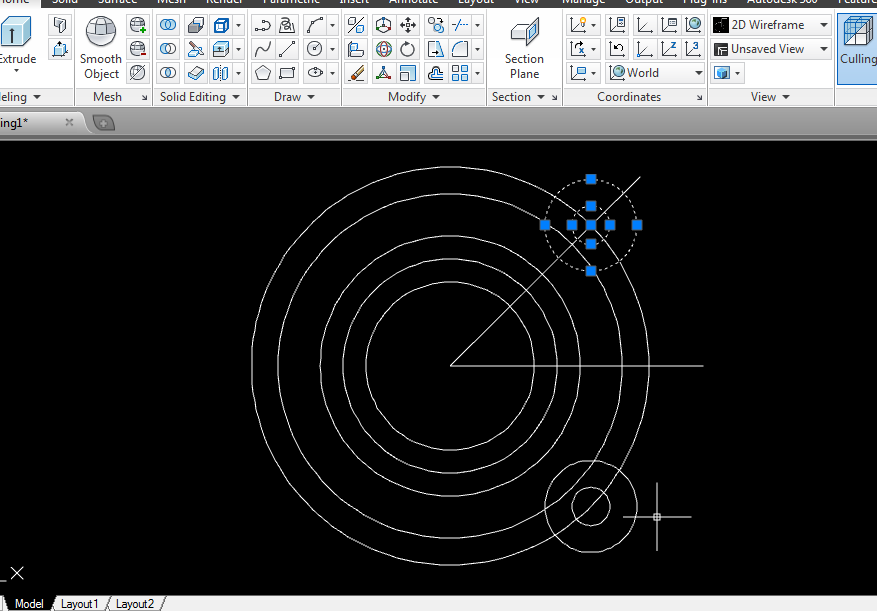877x611 pixels.
Task: Open the Arc tool dropdown arrow
Action: 332,25
